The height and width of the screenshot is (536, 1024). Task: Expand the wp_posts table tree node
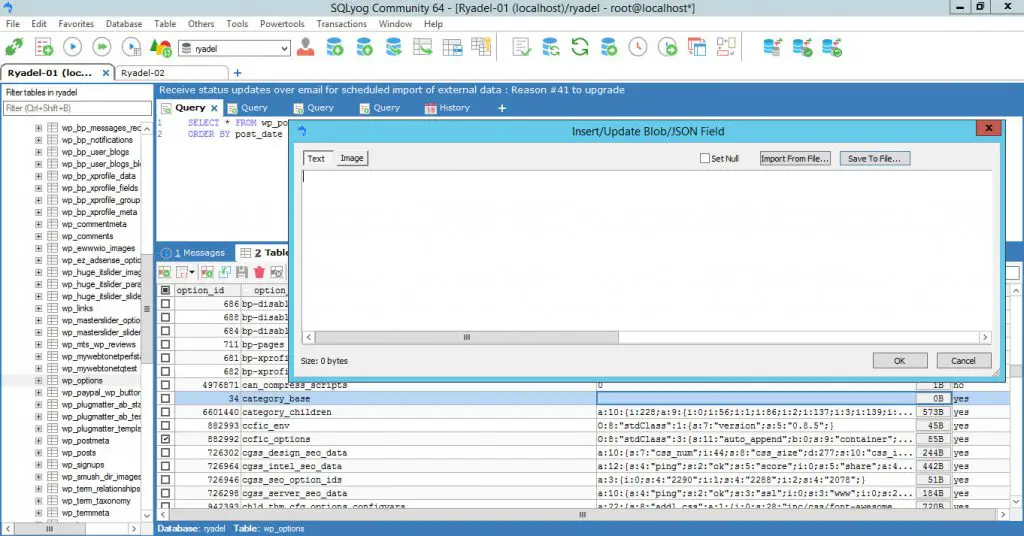pos(39,453)
